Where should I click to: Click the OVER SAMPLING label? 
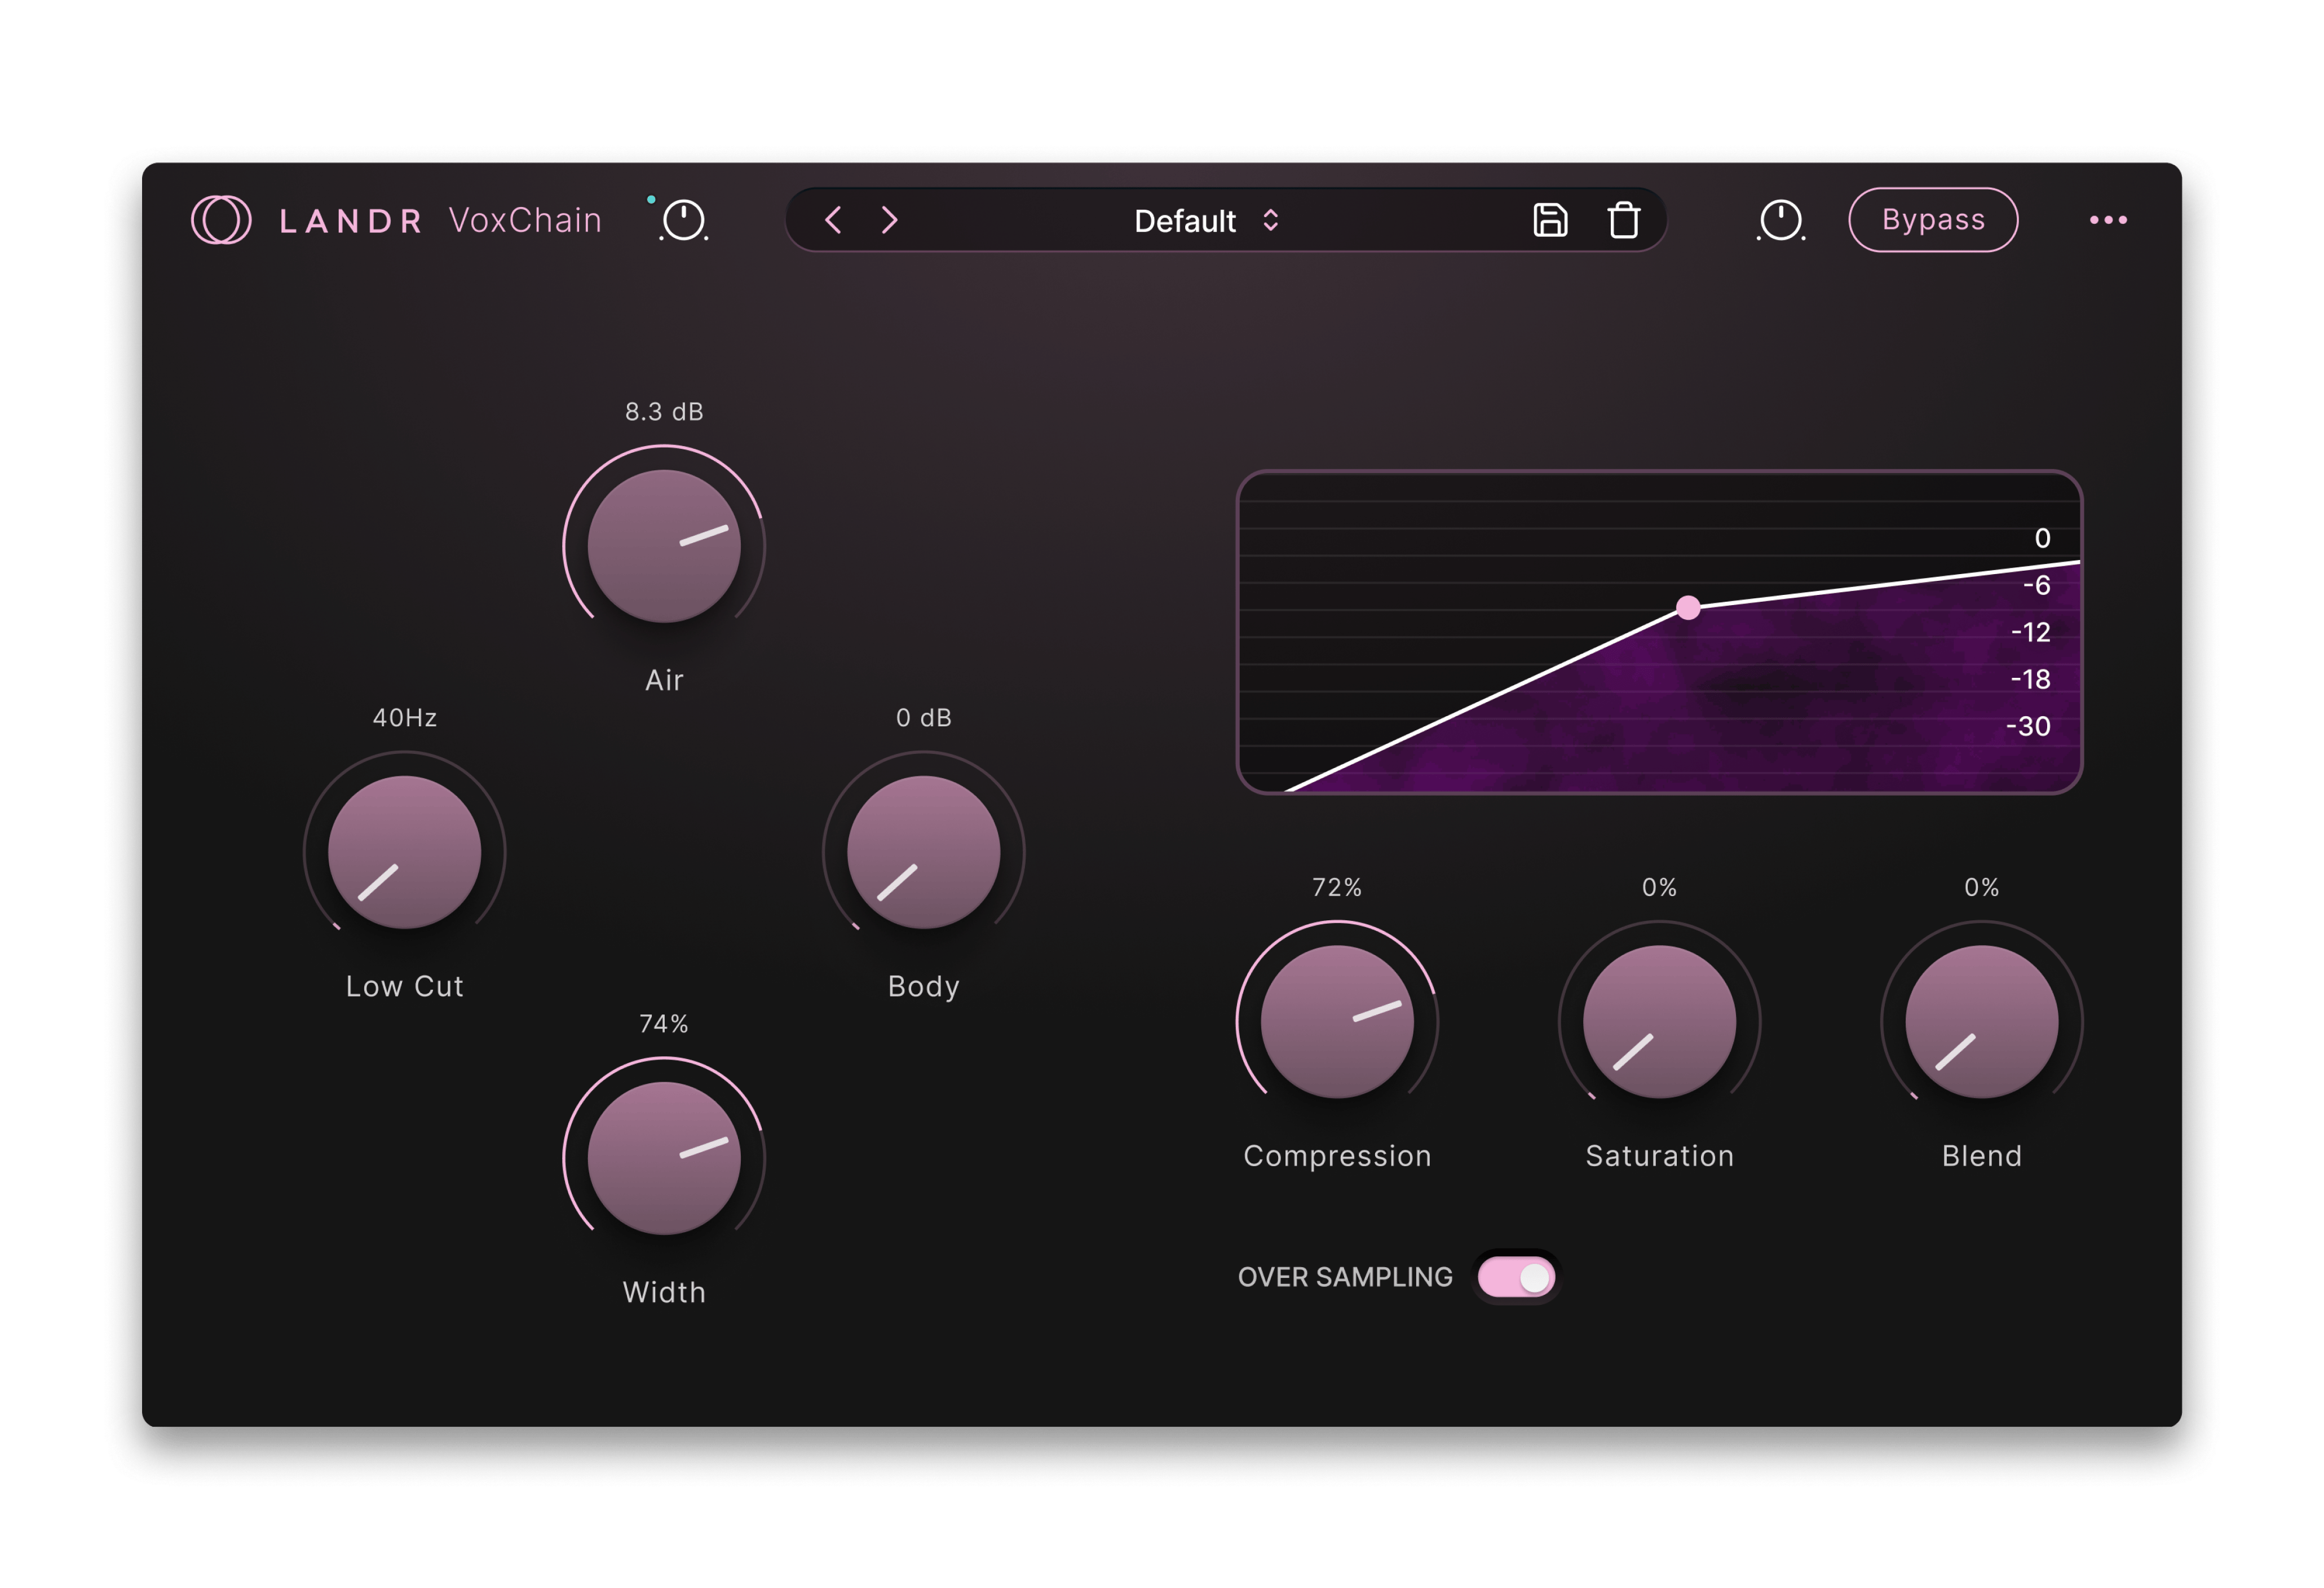(x=1345, y=1276)
